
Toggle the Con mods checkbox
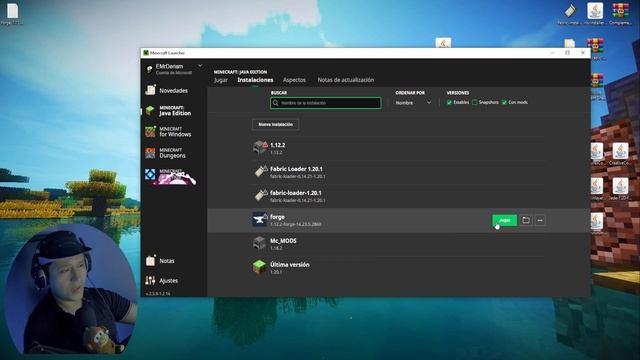(504, 102)
